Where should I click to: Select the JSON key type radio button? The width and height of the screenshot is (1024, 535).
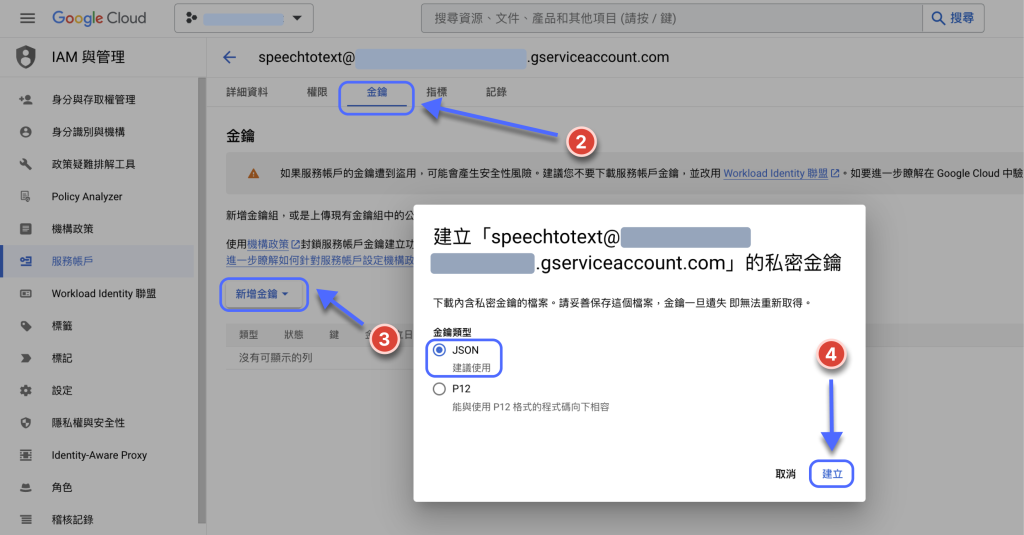tap(440, 350)
